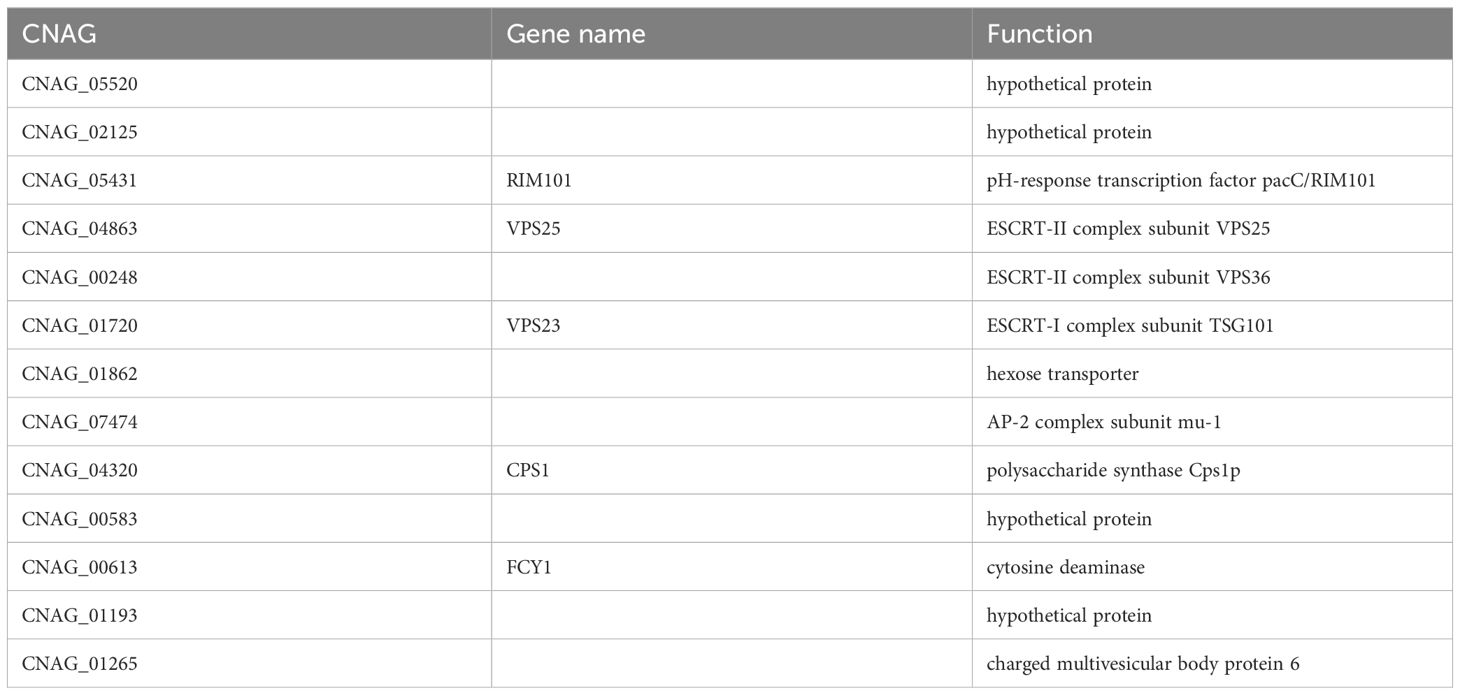Screen dimensions: 1460x695
Task: Click the ESCRT-I complex subunit TSG101 cell
Action: [1212, 325]
